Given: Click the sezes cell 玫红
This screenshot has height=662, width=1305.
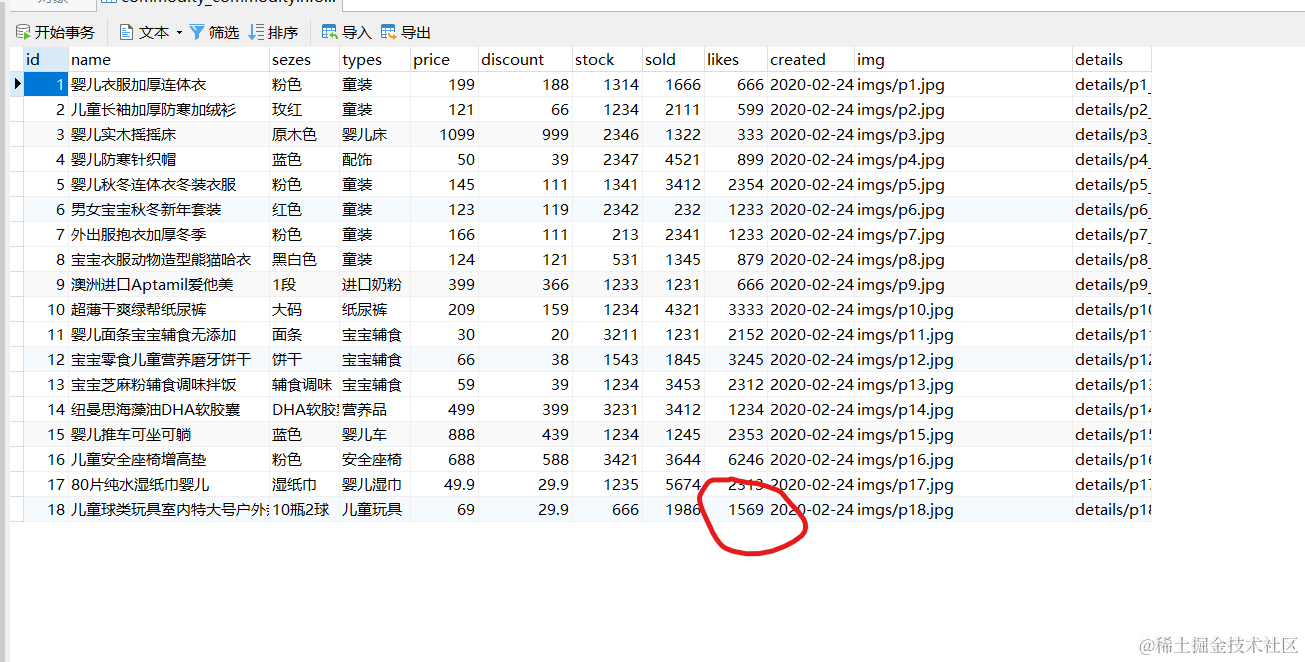Looking at the screenshot, I should tap(304, 110).
